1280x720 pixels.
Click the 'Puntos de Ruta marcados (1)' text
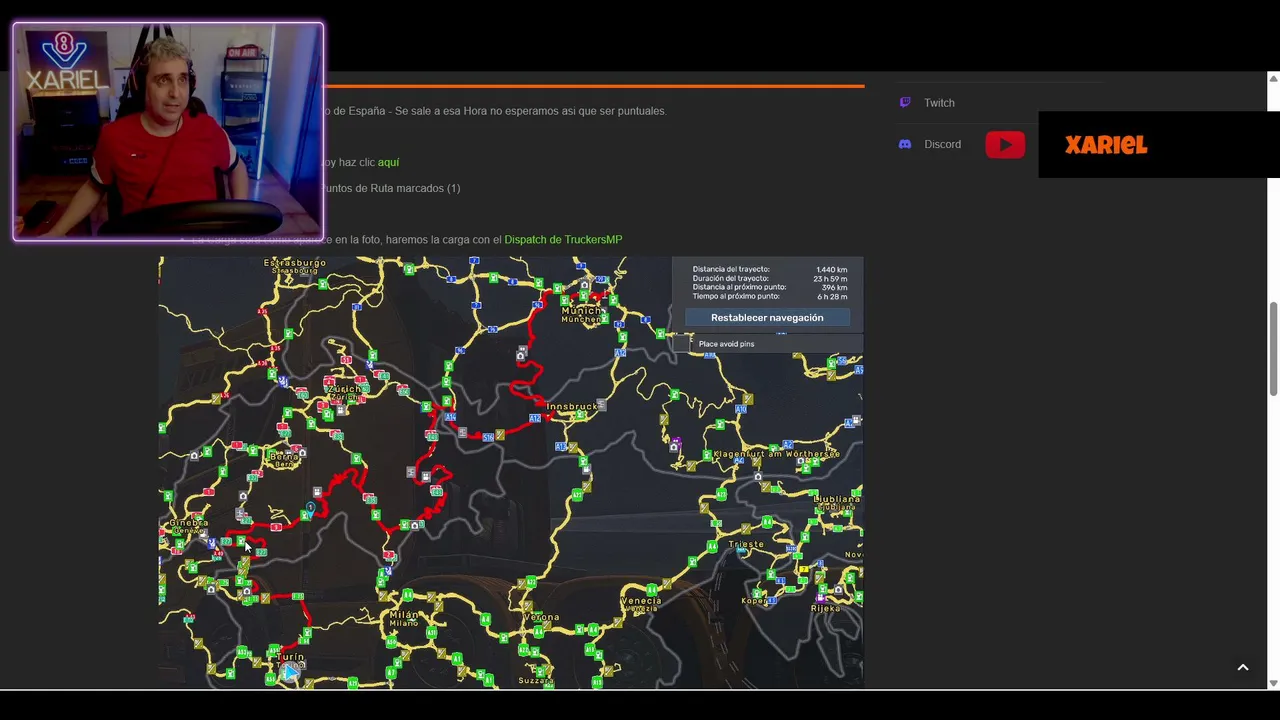coord(390,188)
